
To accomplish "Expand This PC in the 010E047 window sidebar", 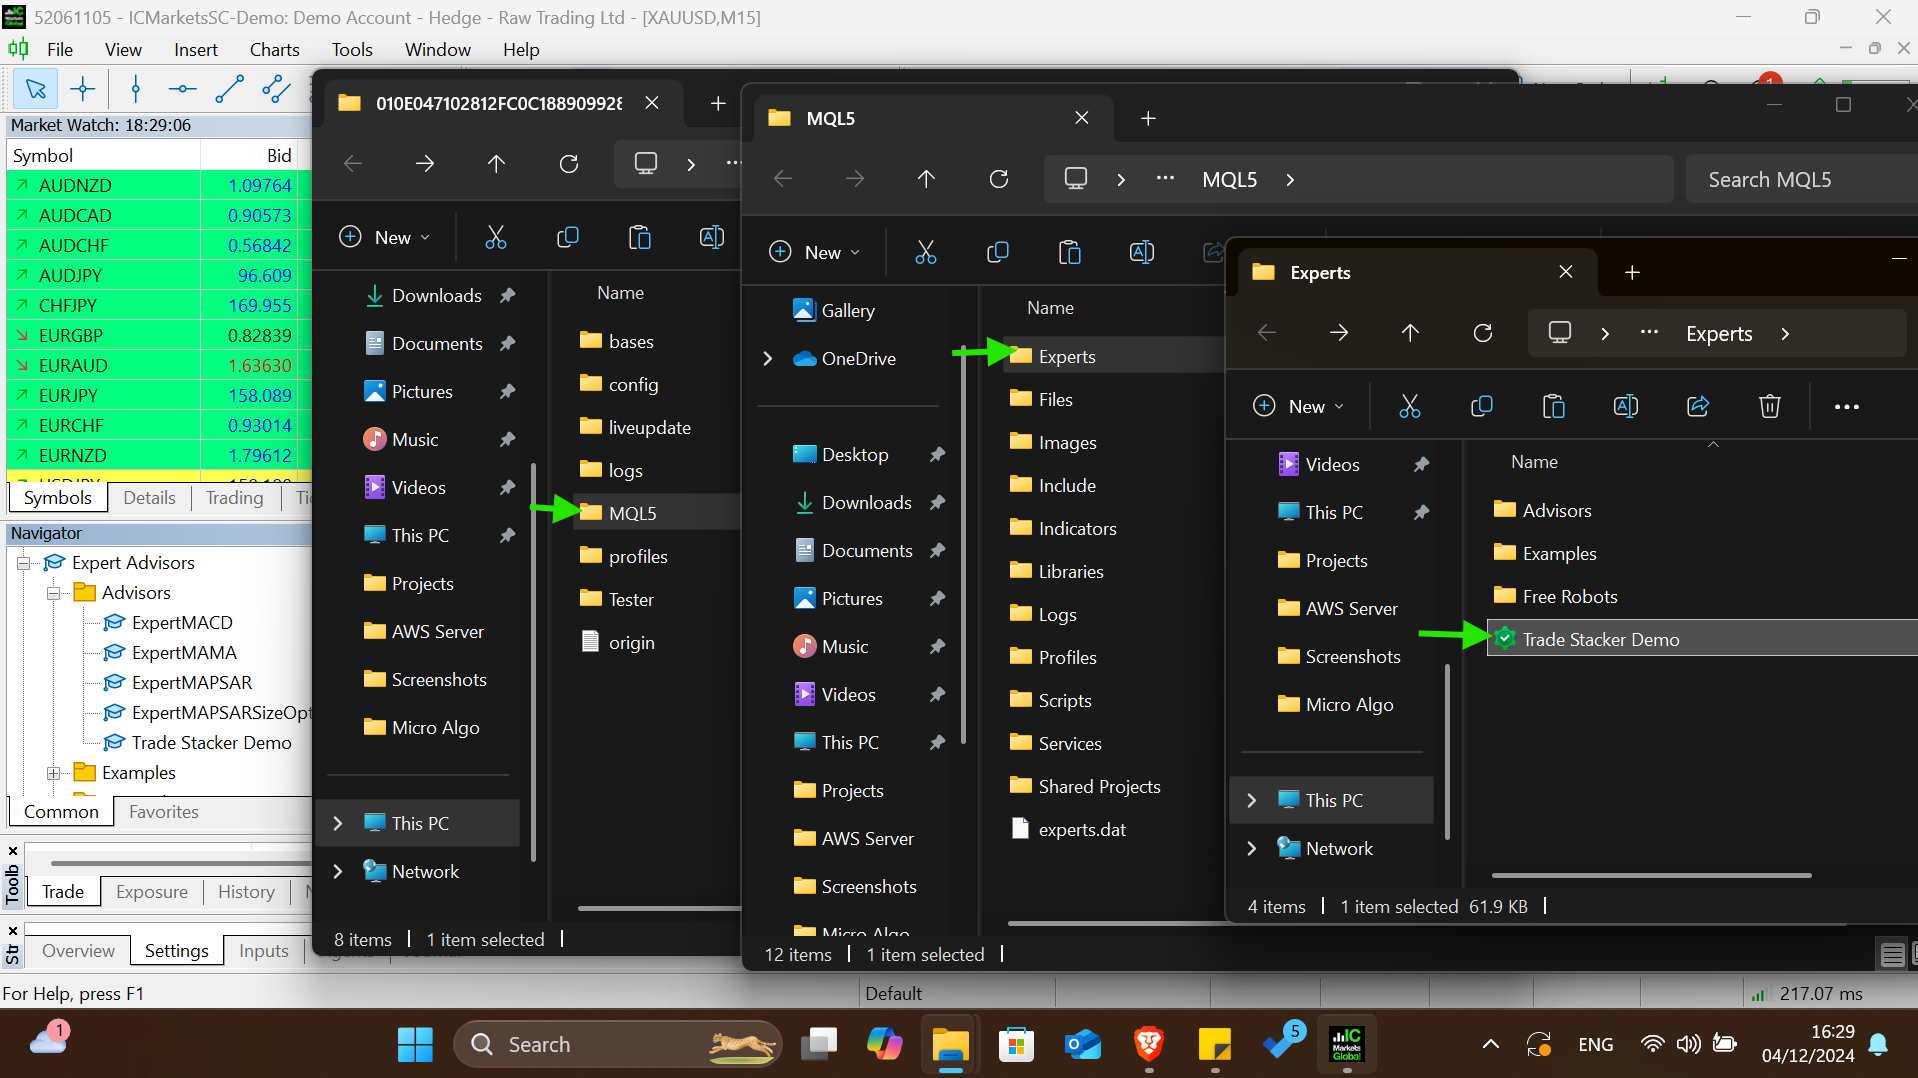I will click(338, 823).
